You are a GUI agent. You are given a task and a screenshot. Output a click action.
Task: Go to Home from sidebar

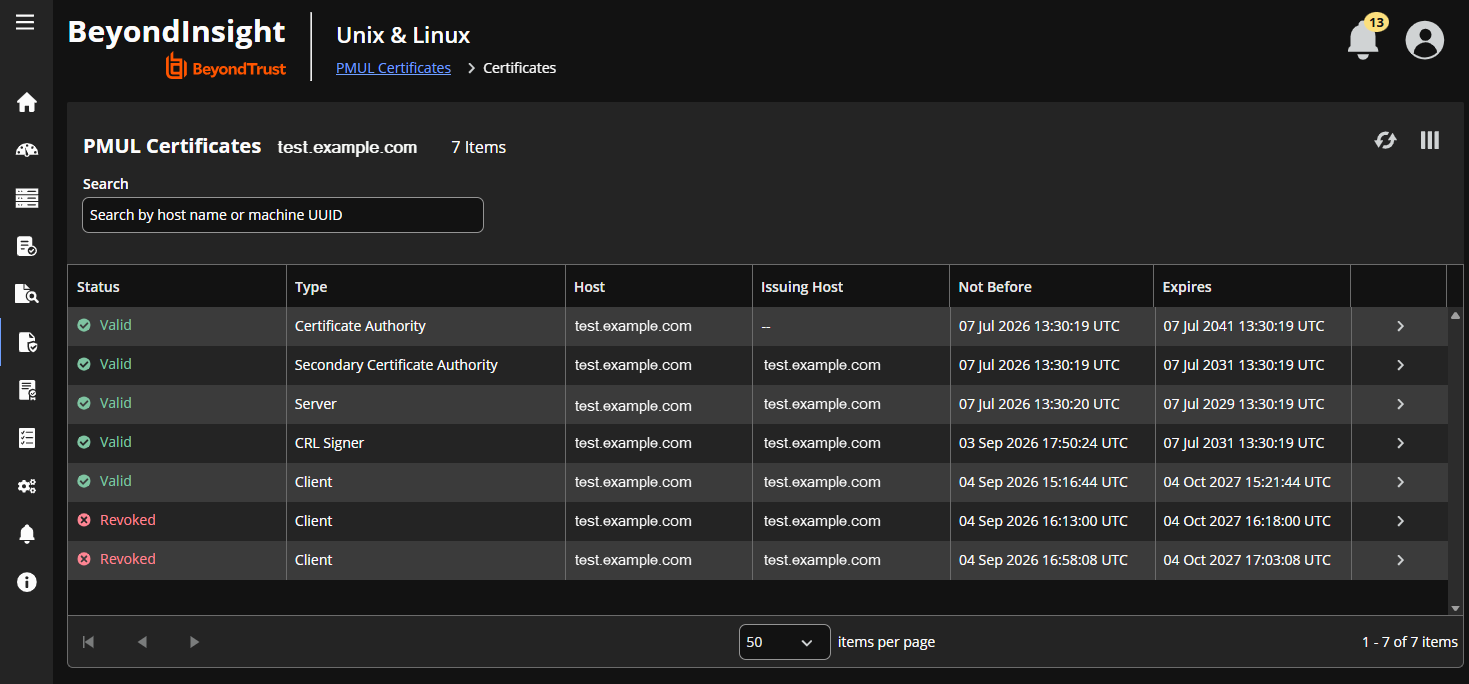(27, 102)
